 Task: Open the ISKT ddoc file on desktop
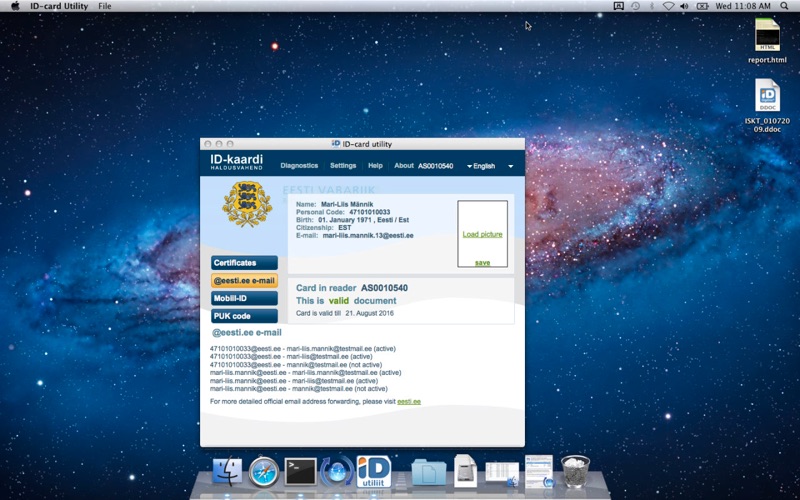click(x=767, y=97)
